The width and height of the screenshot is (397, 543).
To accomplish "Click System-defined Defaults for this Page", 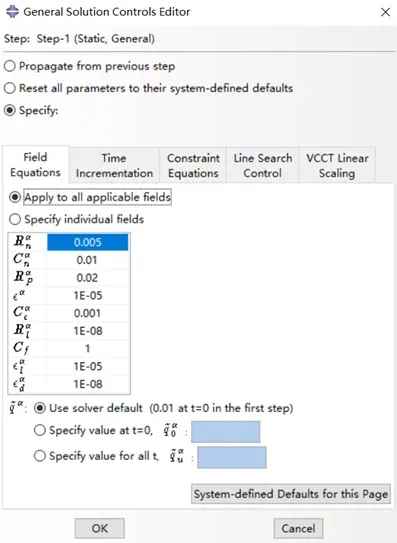I will pyautogui.click(x=291, y=494).
